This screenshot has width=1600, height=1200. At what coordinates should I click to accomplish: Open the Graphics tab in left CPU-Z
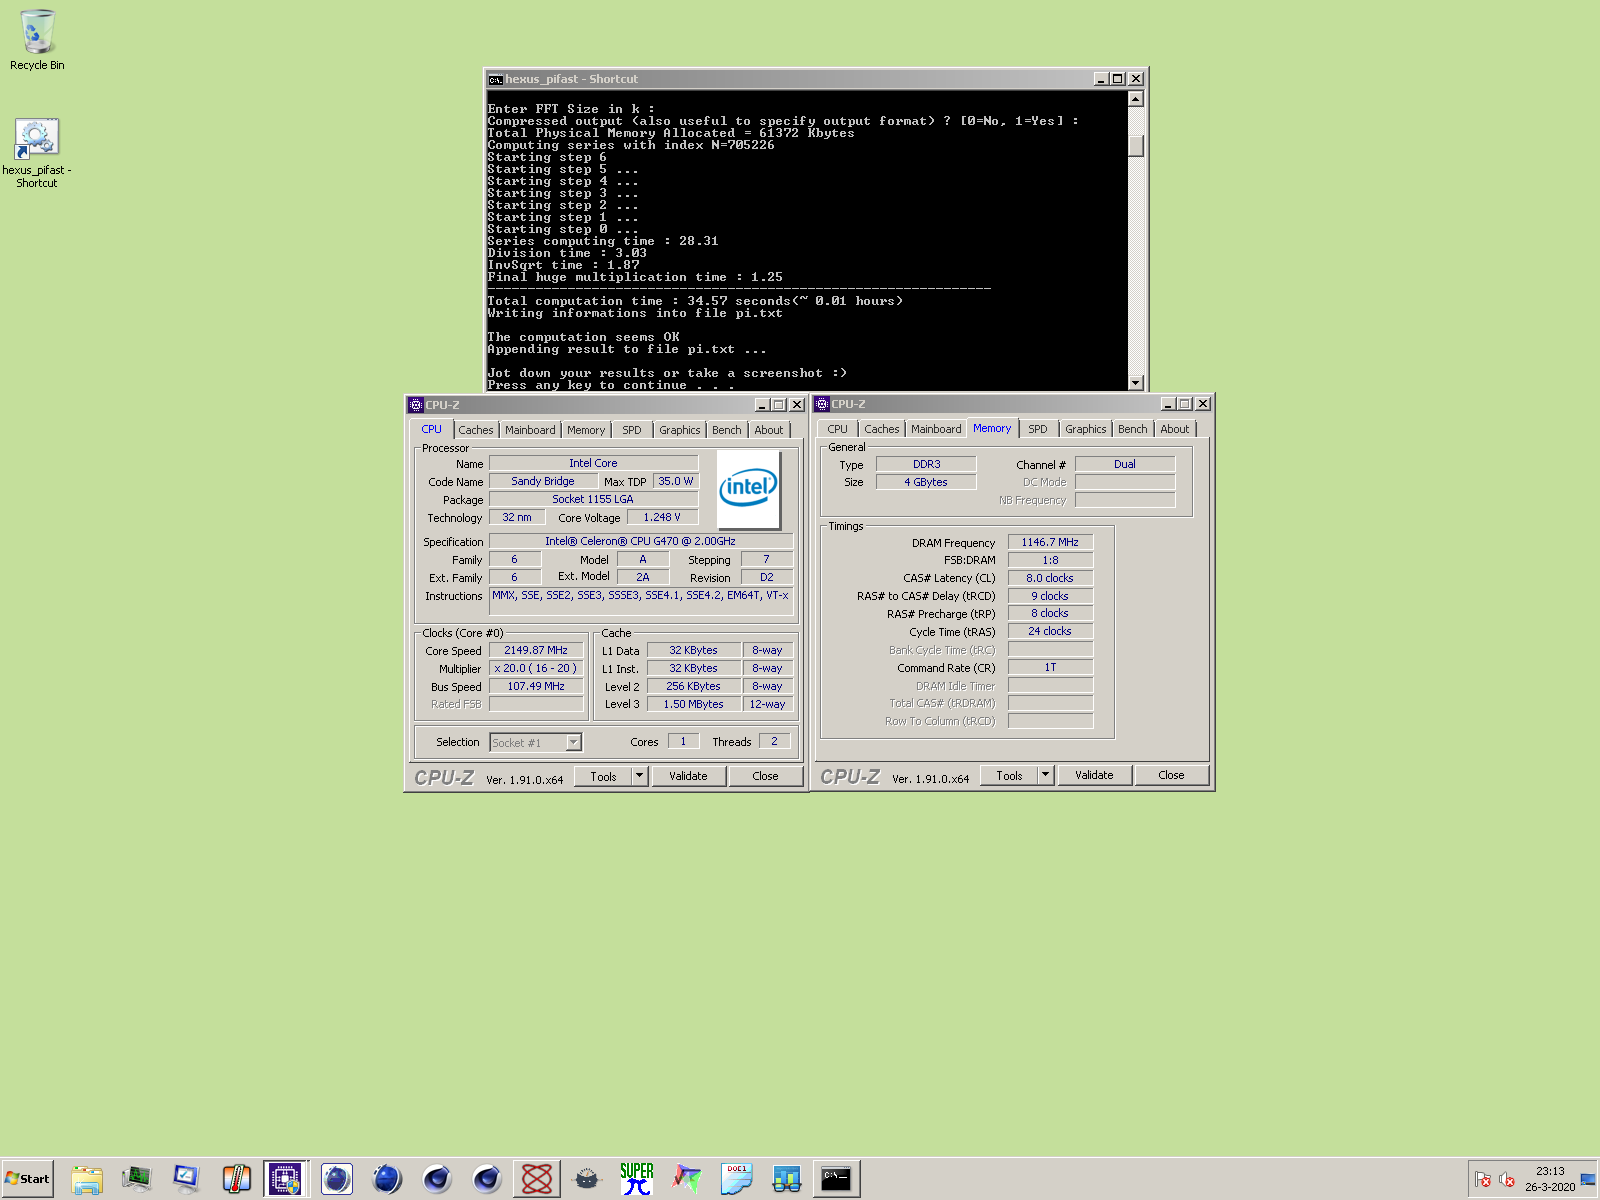[680, 430]
